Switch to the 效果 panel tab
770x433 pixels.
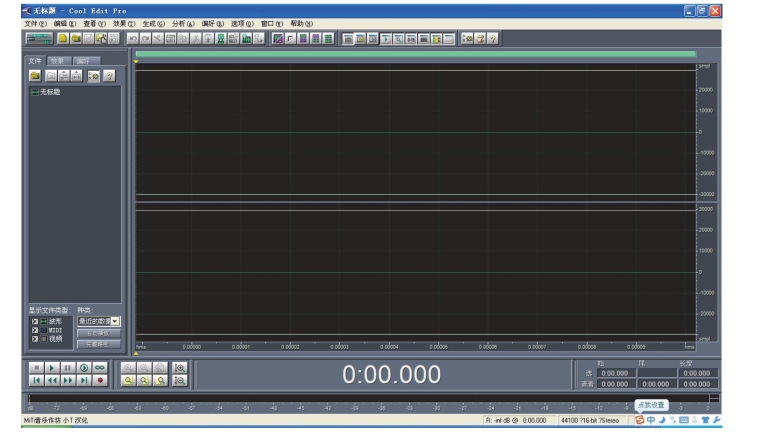click(x=58, y=61)
